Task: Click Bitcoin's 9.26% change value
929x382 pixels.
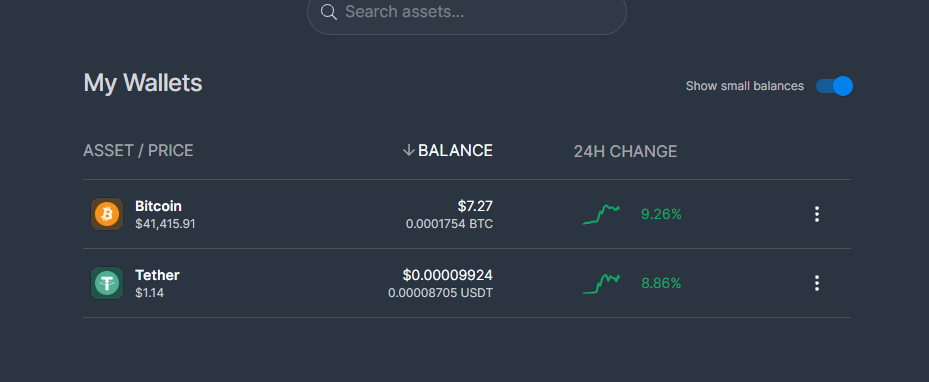Action: (661, 214)
